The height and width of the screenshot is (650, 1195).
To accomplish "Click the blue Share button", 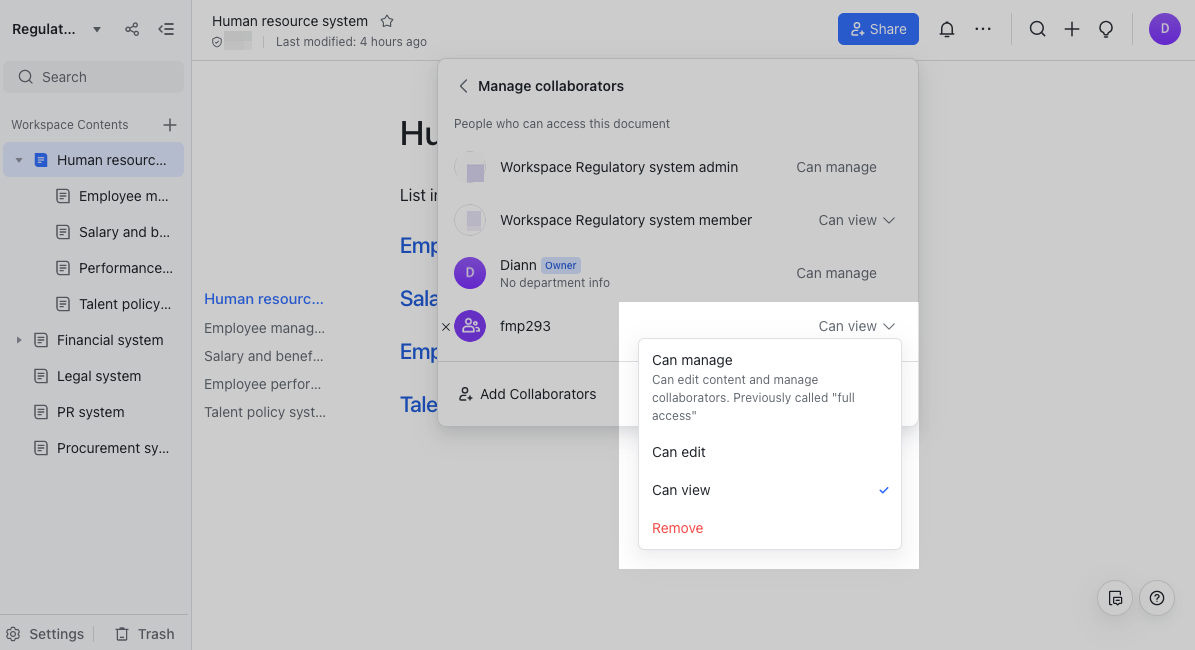I will tap(877, 29).
